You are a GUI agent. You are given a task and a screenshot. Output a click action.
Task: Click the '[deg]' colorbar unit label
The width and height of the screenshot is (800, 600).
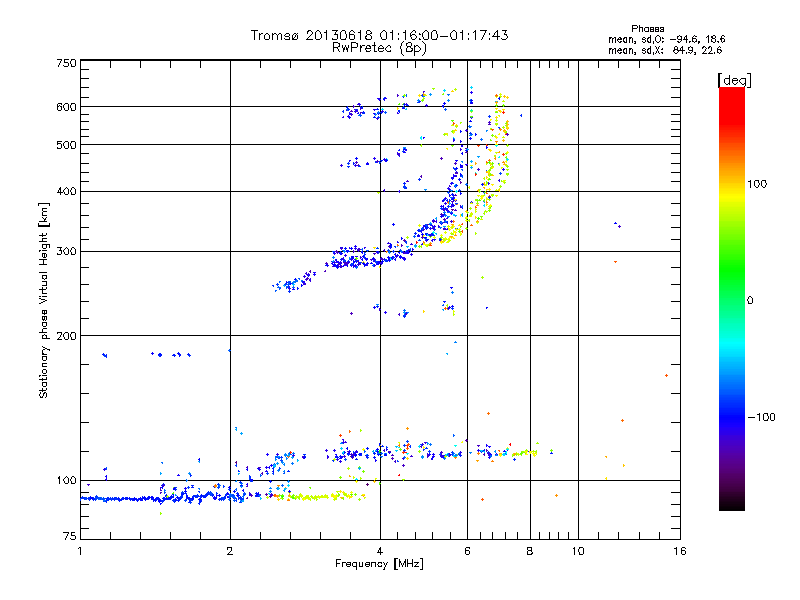[x=734, y=81]
